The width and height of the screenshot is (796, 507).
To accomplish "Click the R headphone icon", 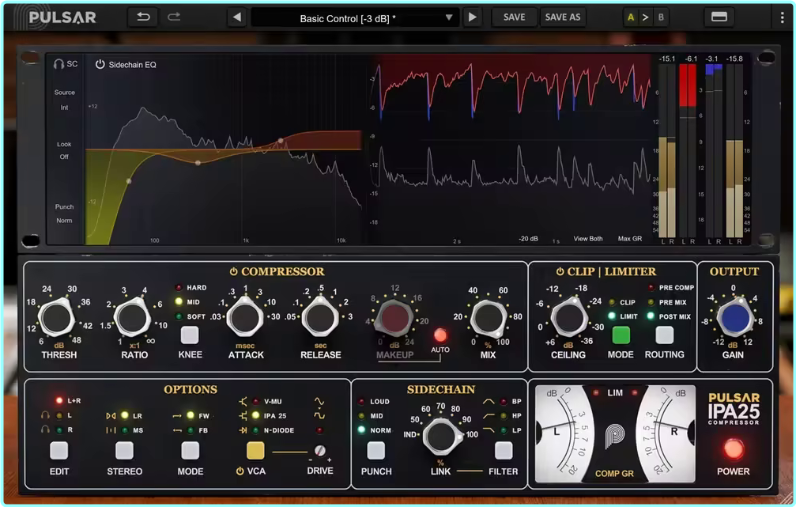I will click(45, 430).
